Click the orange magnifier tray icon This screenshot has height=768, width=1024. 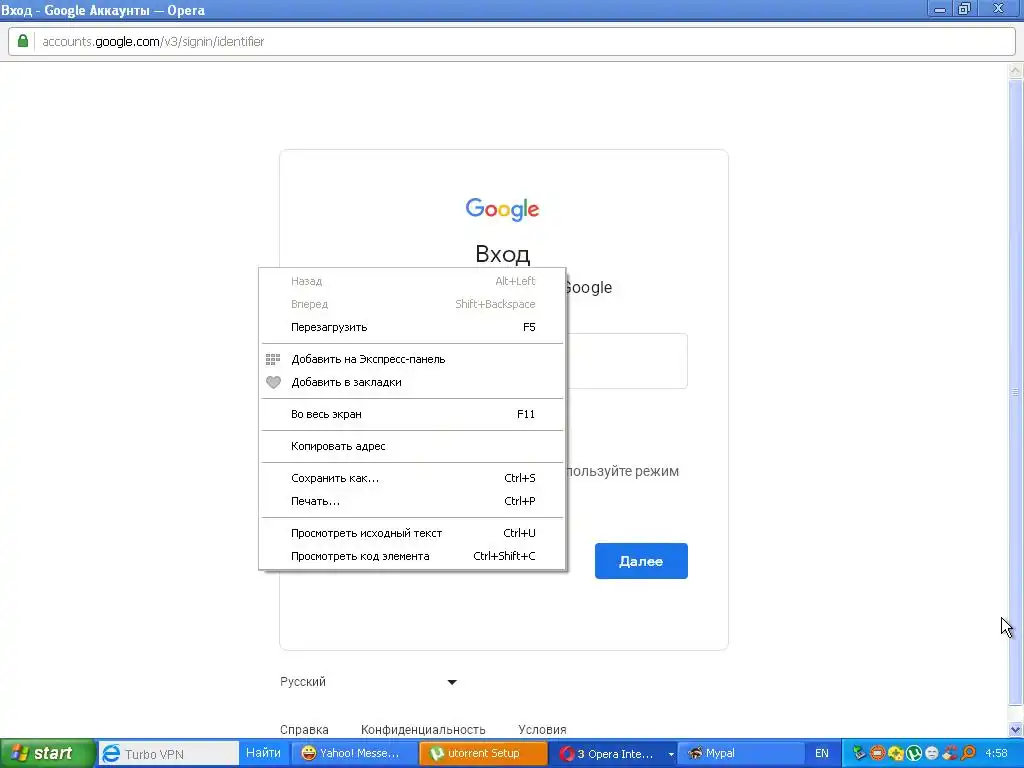tap(968, 754)
